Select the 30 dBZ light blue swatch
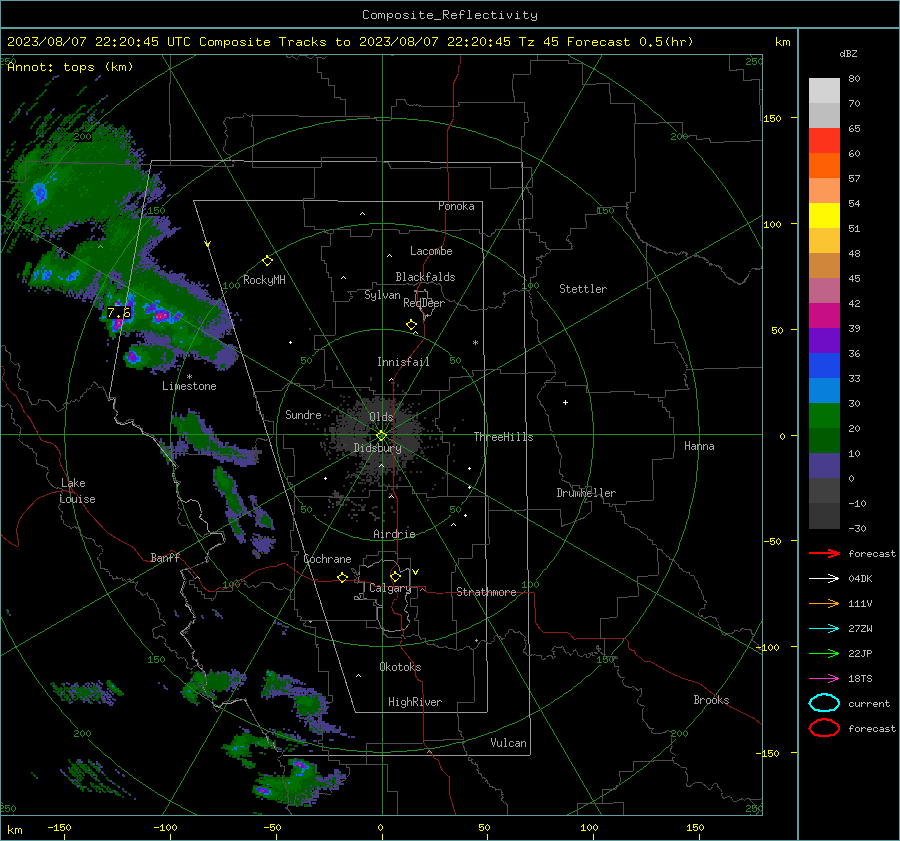The width and height of the screenshot is (900, 841). tap(824, 390)
